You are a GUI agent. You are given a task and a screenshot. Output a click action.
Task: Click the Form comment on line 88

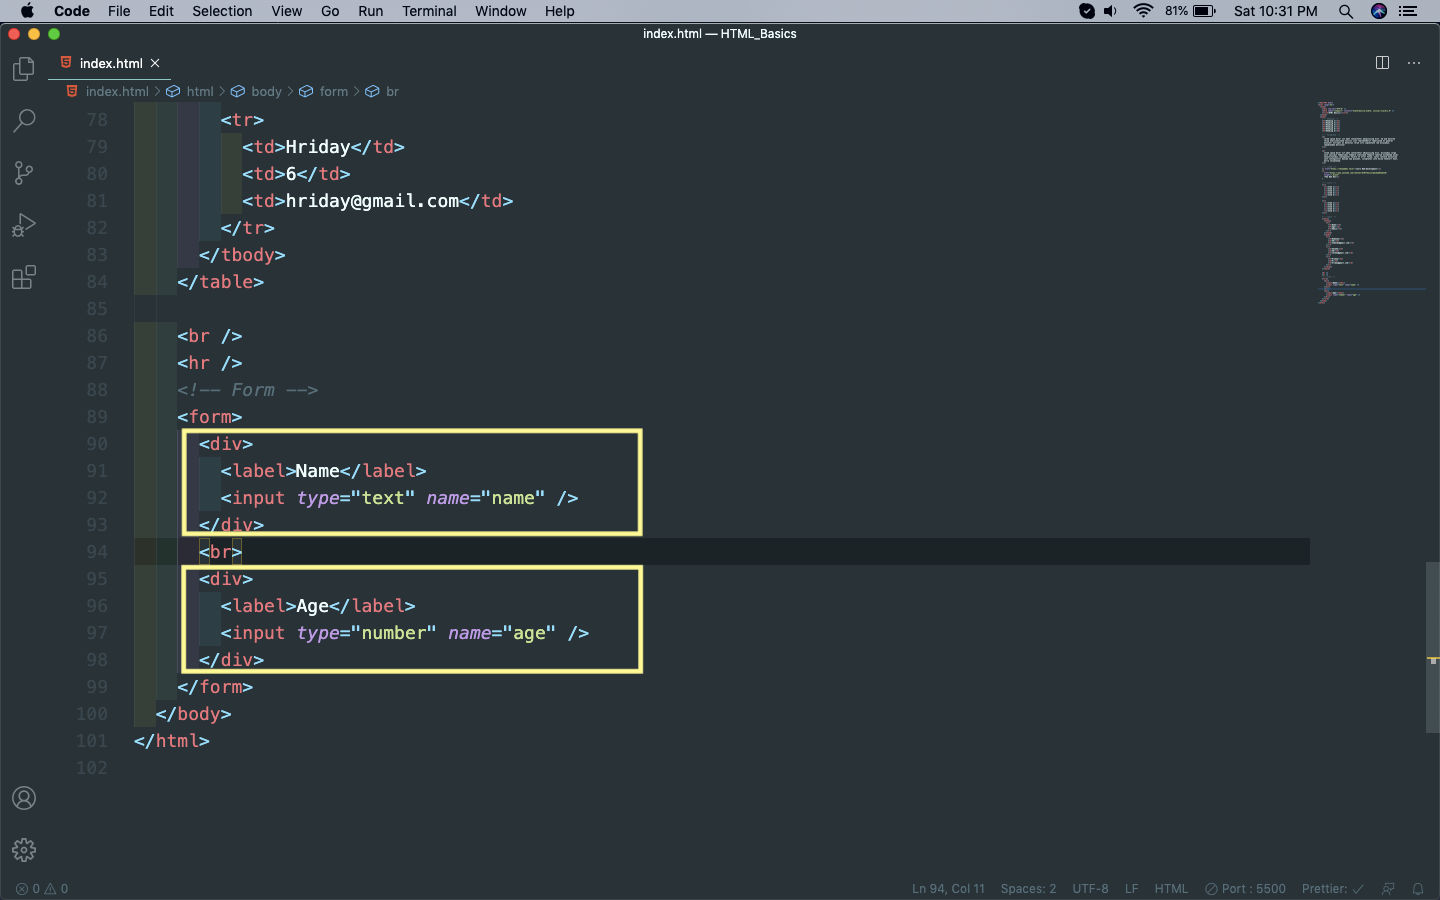(248, 390)
